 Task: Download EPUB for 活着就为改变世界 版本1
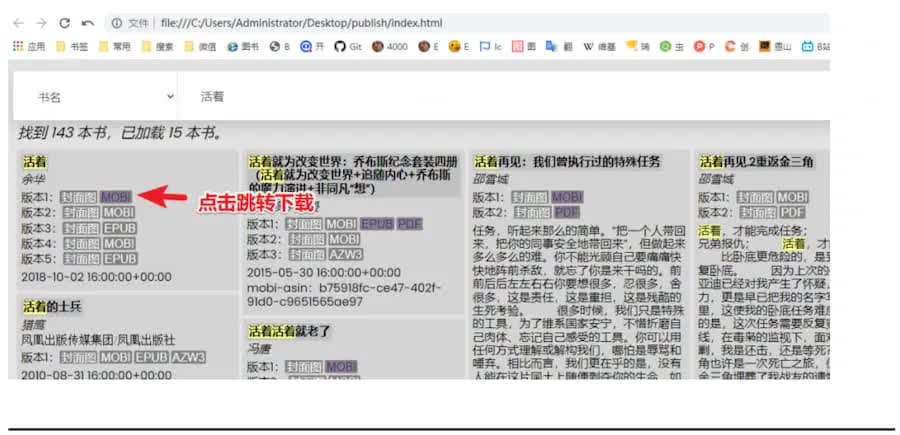click(x=377, y=224)
